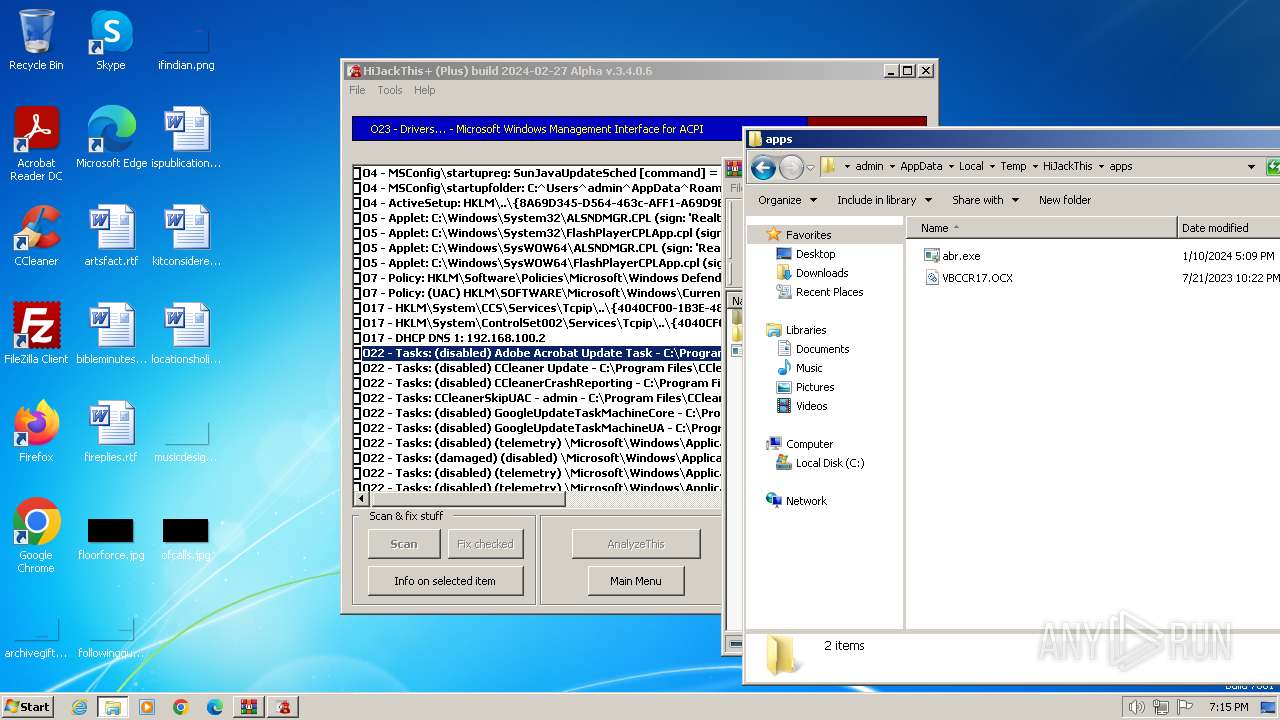The height and width of the screenshot is (720, 1280).
Task: Open the Include in library dropdown
Action: coord(884,200)
